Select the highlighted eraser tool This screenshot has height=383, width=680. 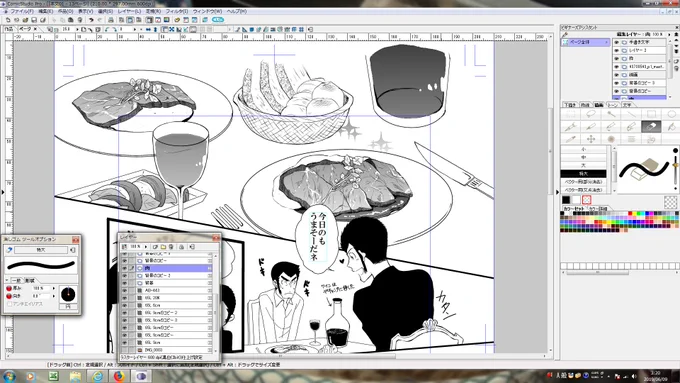click(651, 127)
